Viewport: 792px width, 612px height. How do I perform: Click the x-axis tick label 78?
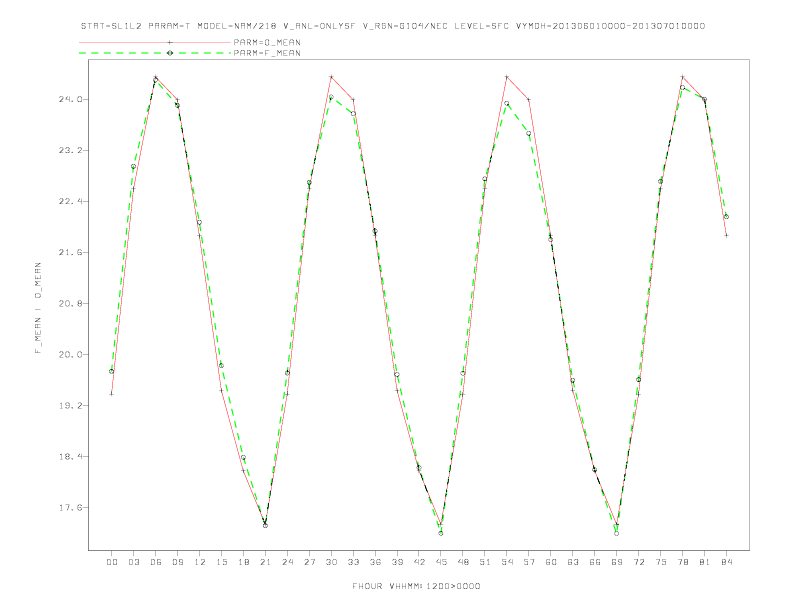point(683,562)
